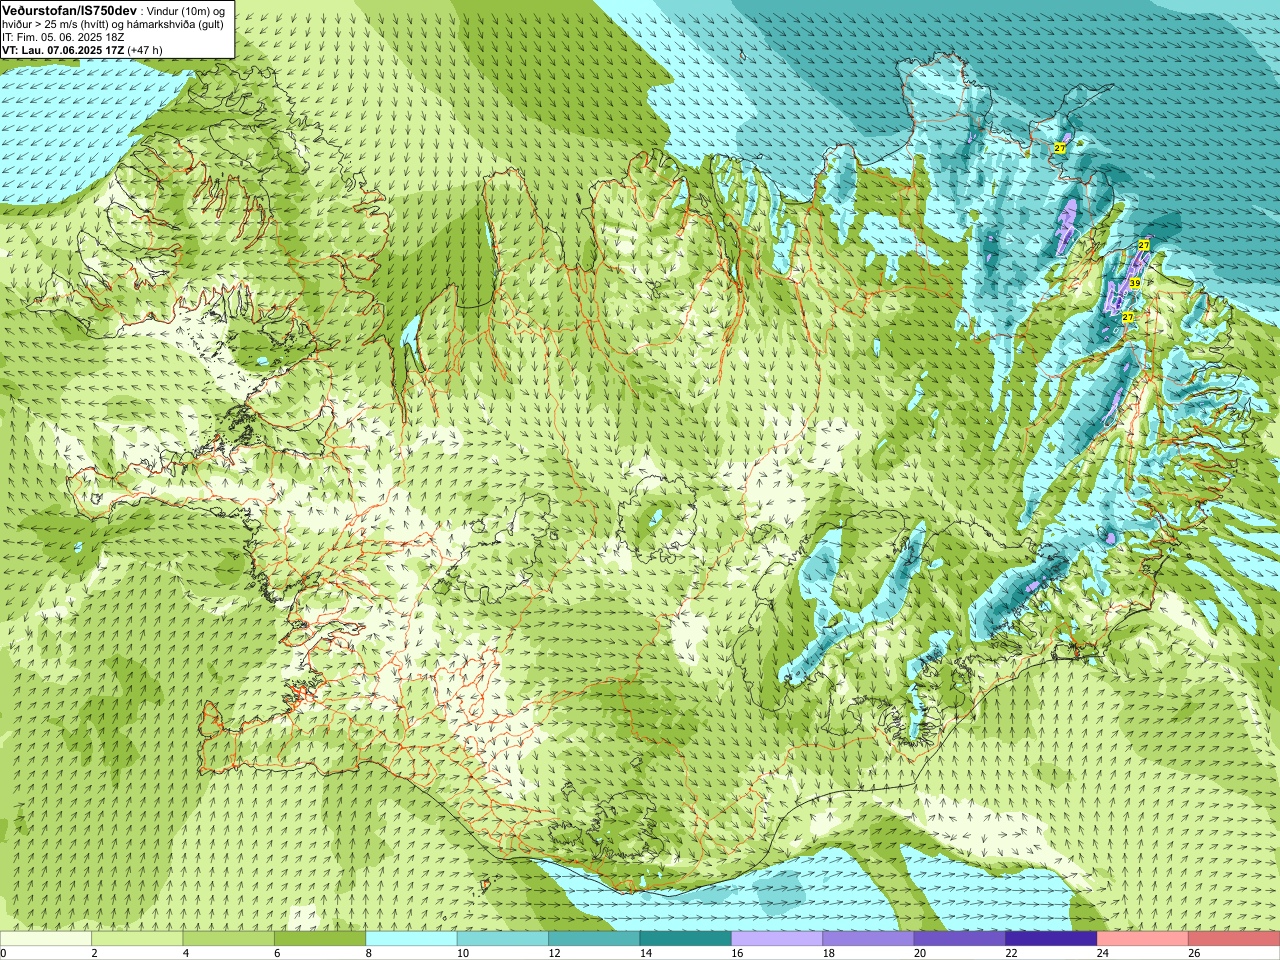Click the dark teal 14–16 legend swatch
1280x960 pixels.
coord(686,939)
